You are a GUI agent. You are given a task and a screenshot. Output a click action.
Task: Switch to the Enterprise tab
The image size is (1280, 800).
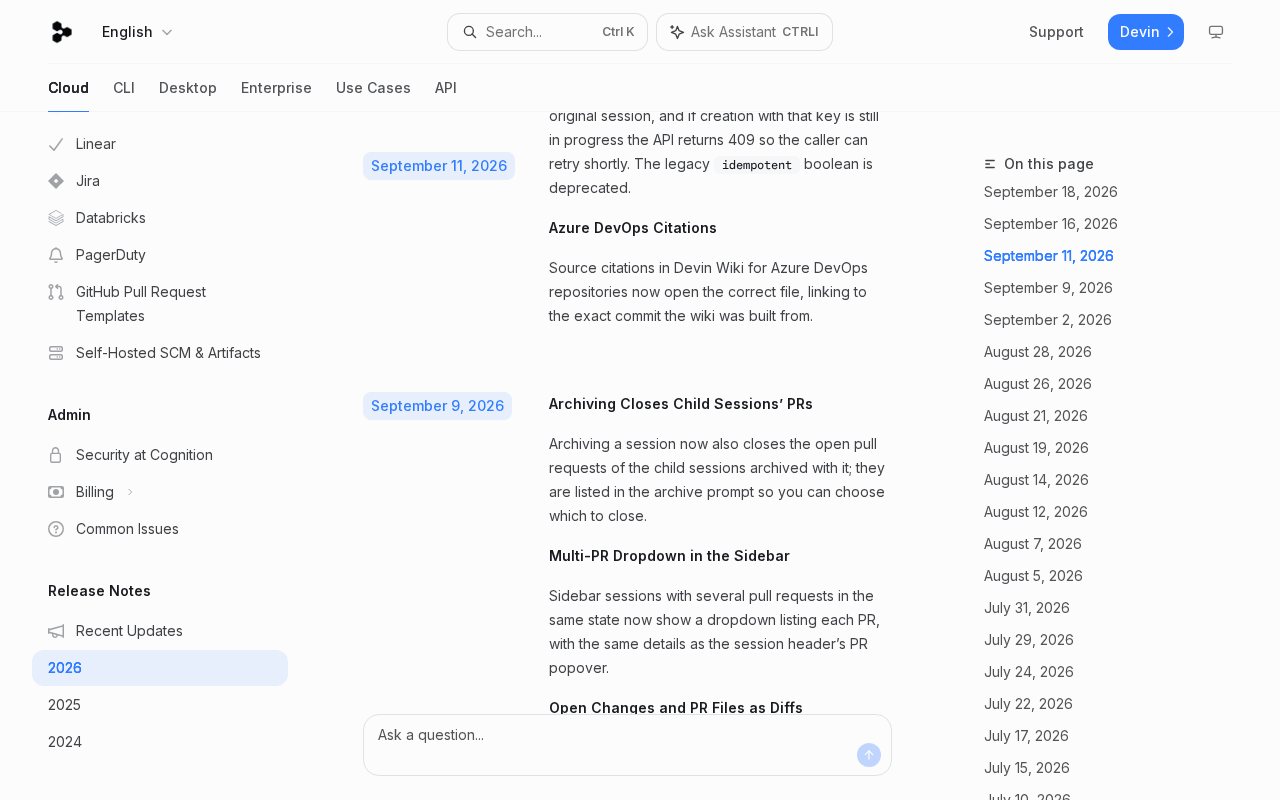276,88
